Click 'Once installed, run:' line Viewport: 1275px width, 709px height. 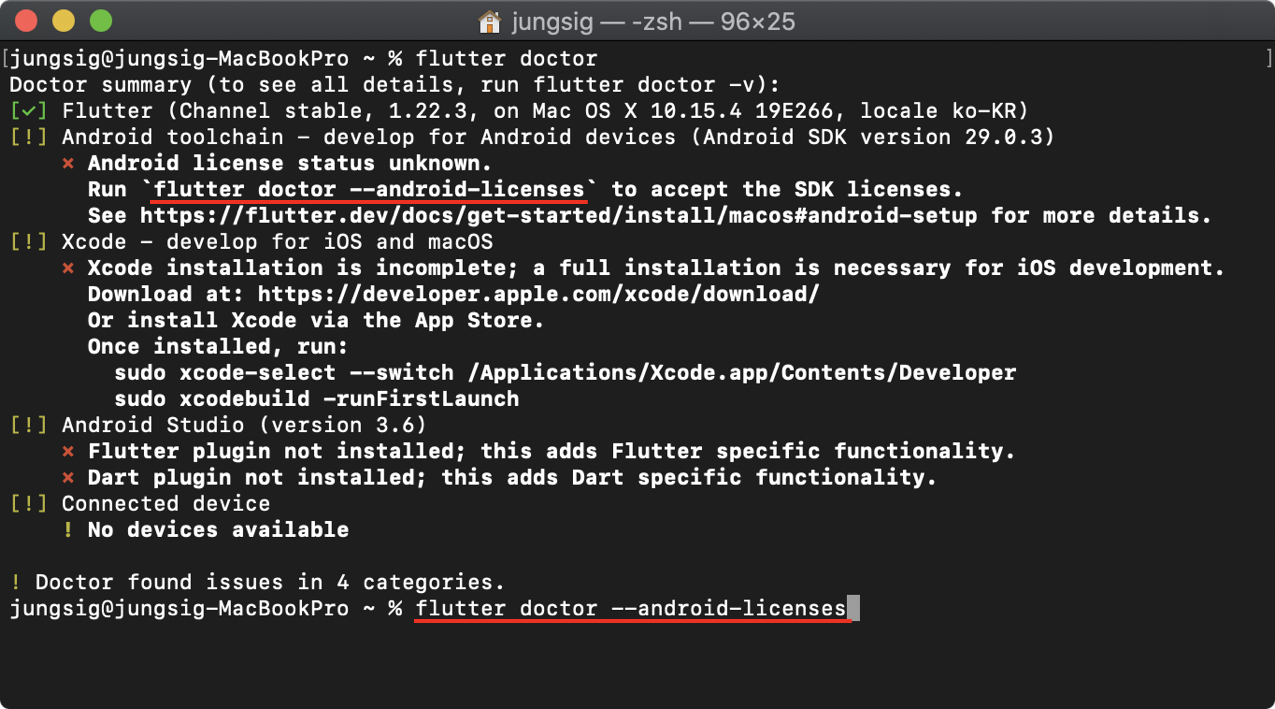pyautogui.click(x=218, y=347)
